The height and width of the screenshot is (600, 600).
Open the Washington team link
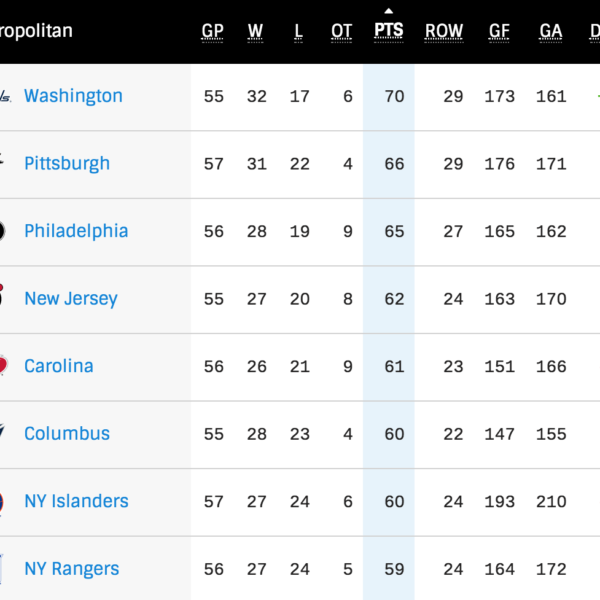coord(73,96)
